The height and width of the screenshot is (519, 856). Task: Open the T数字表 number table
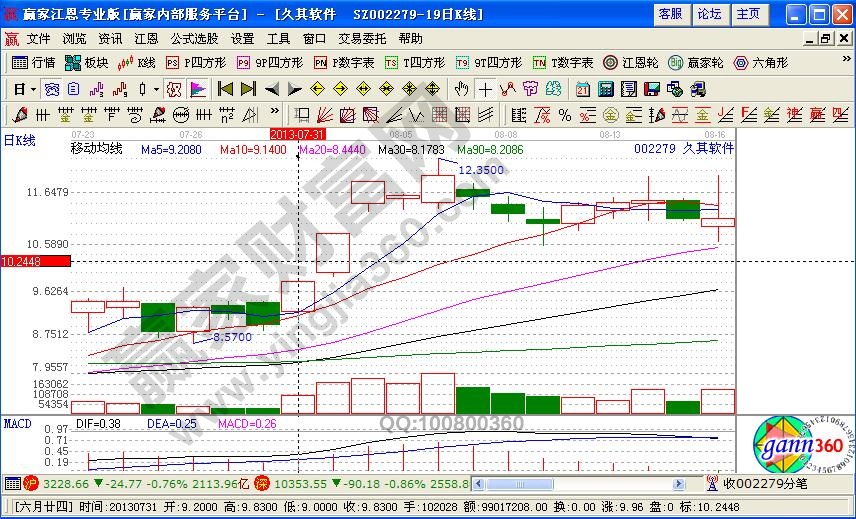pos(563,63)
